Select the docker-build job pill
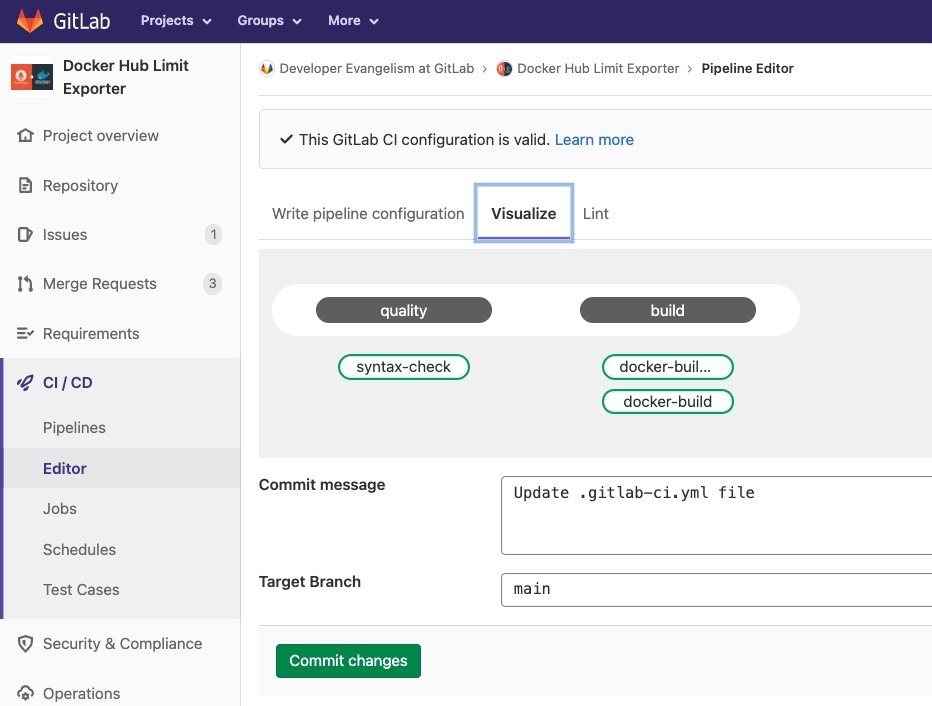This screenshot has width=932, height=706. (667, 402)
